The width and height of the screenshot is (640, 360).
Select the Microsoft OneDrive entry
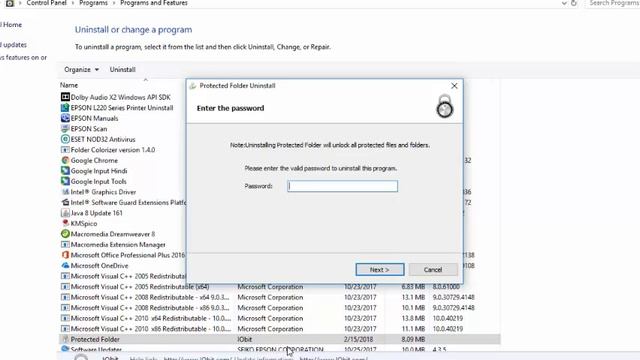tap(100, 266)
